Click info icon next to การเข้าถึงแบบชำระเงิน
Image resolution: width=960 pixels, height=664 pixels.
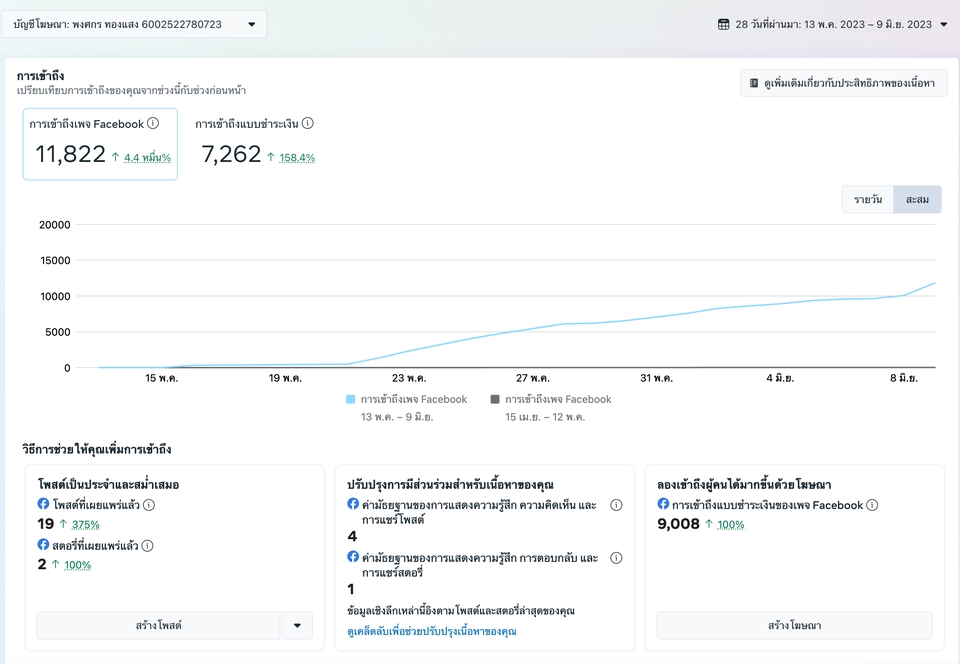point(308,123)
